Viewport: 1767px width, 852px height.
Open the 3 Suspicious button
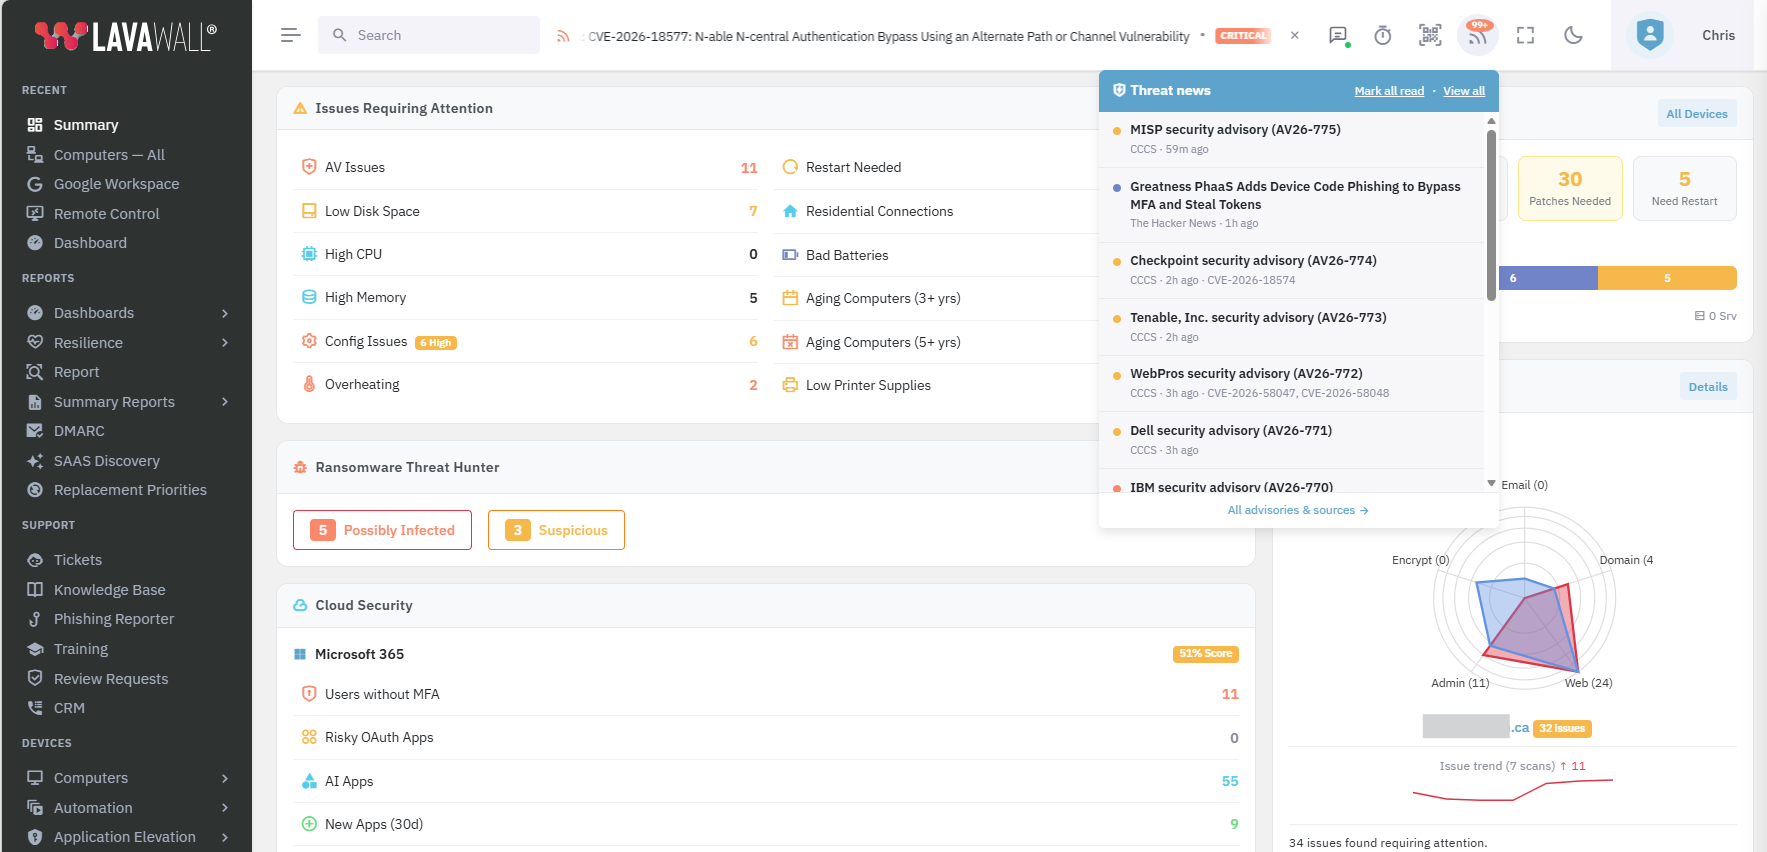[x=556, y=530]
